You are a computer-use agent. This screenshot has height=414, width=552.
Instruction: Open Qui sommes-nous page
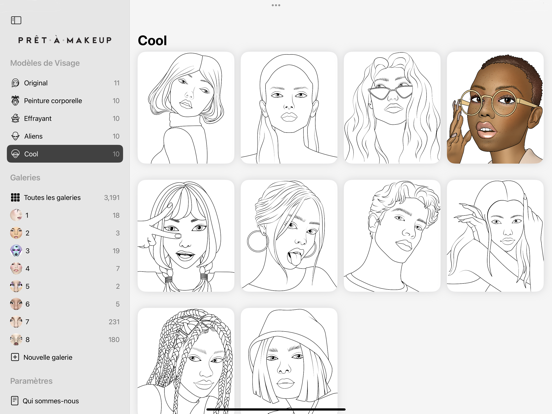pos(65,401)
